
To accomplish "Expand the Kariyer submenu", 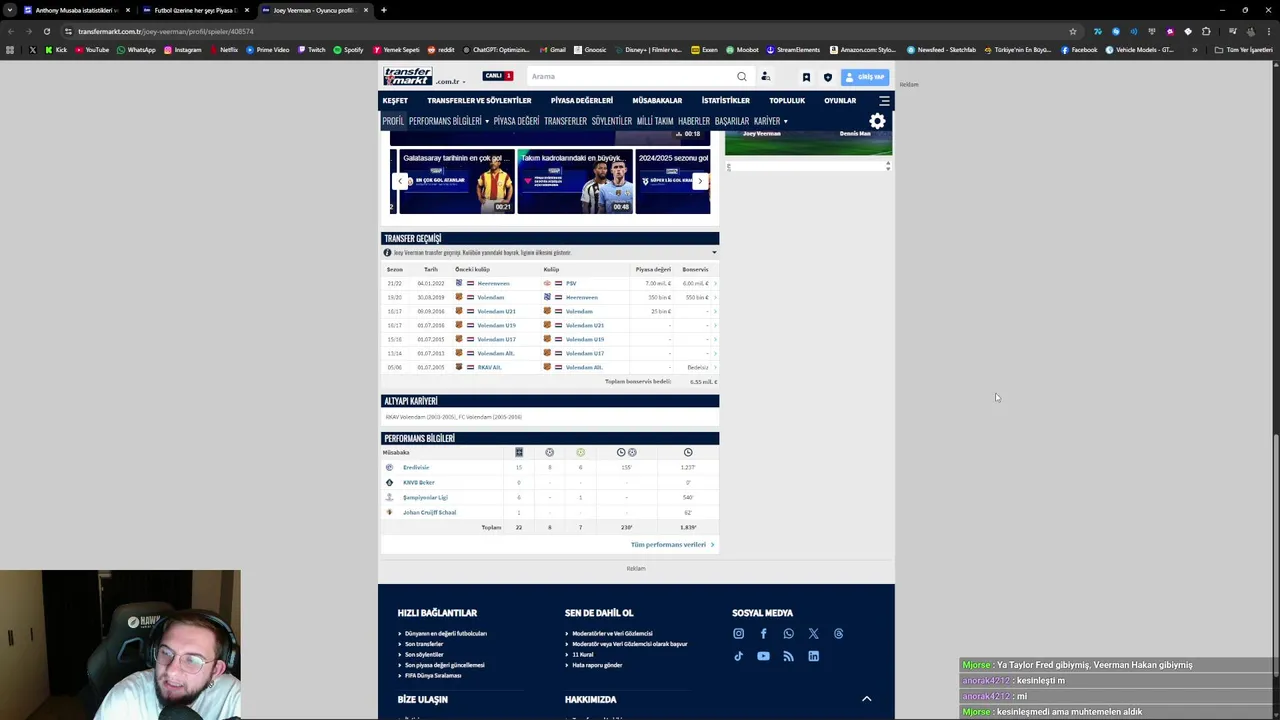I will coord(785,121).
